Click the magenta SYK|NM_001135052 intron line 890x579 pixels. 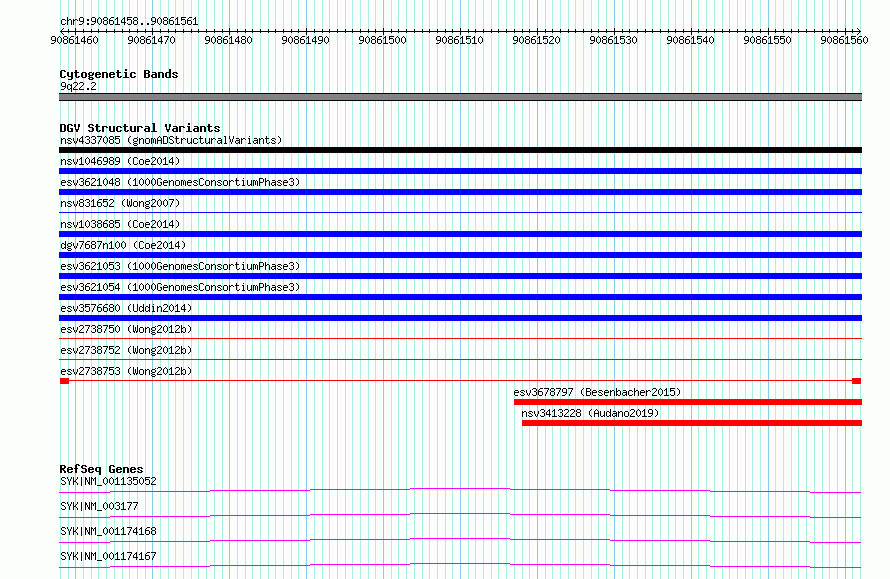(460, 490)
